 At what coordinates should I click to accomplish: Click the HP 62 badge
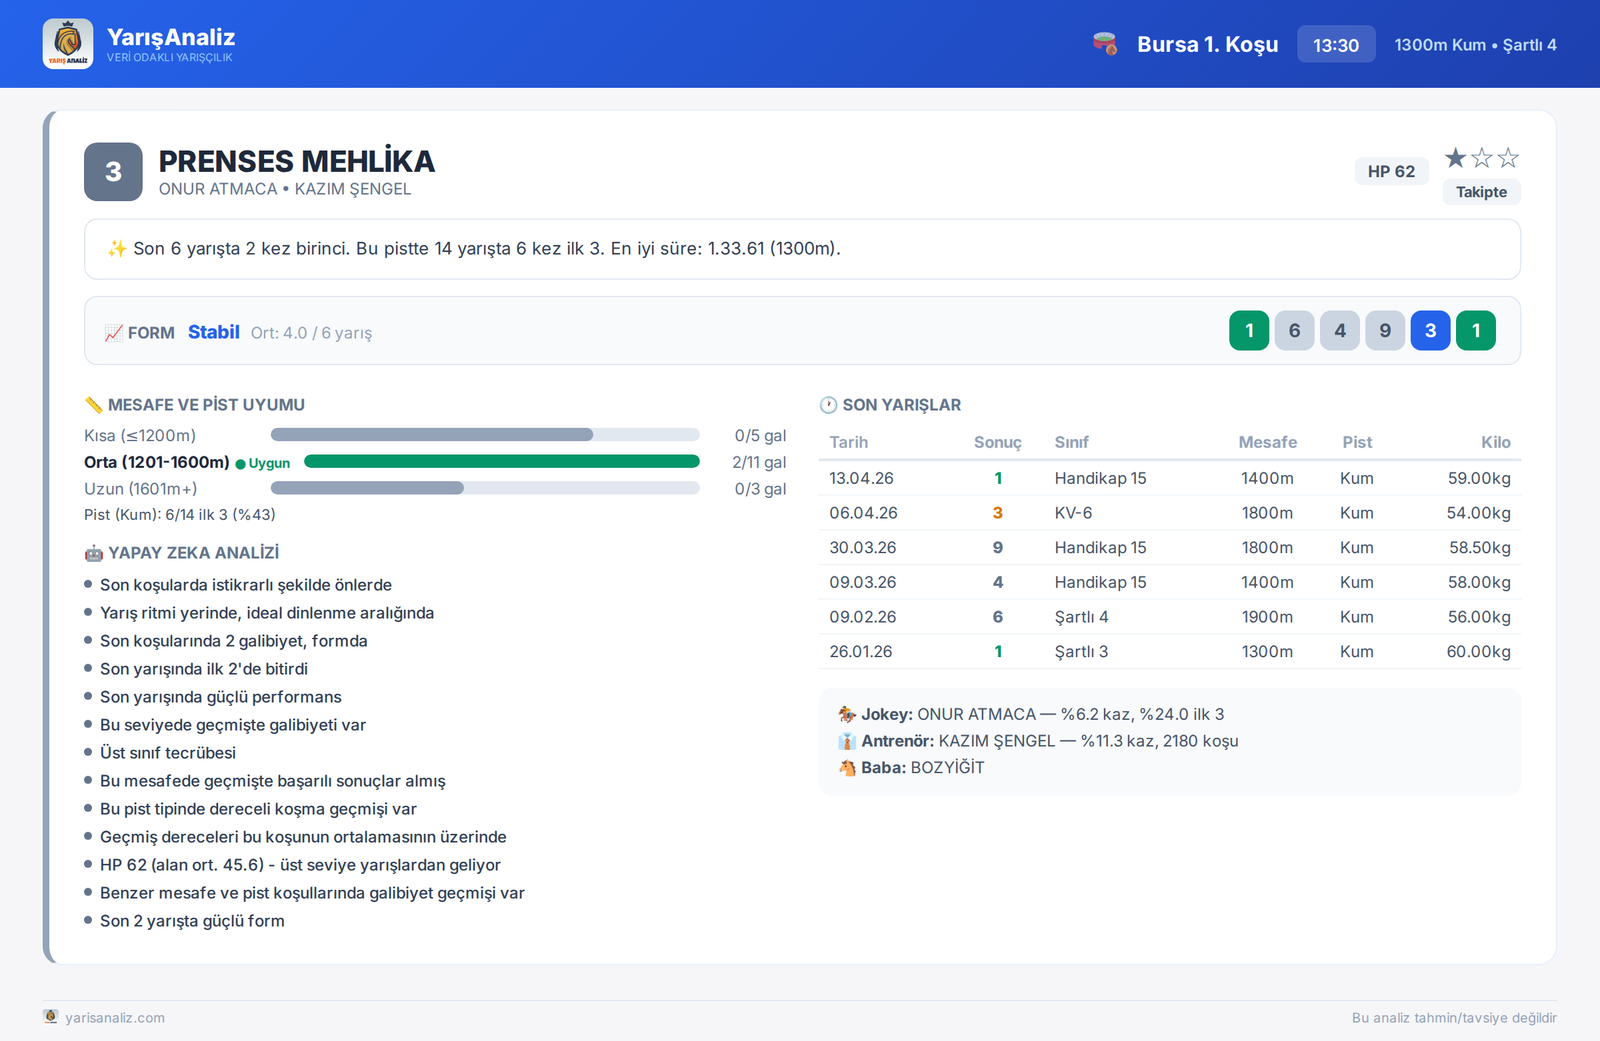click(x=1391, y=171)
